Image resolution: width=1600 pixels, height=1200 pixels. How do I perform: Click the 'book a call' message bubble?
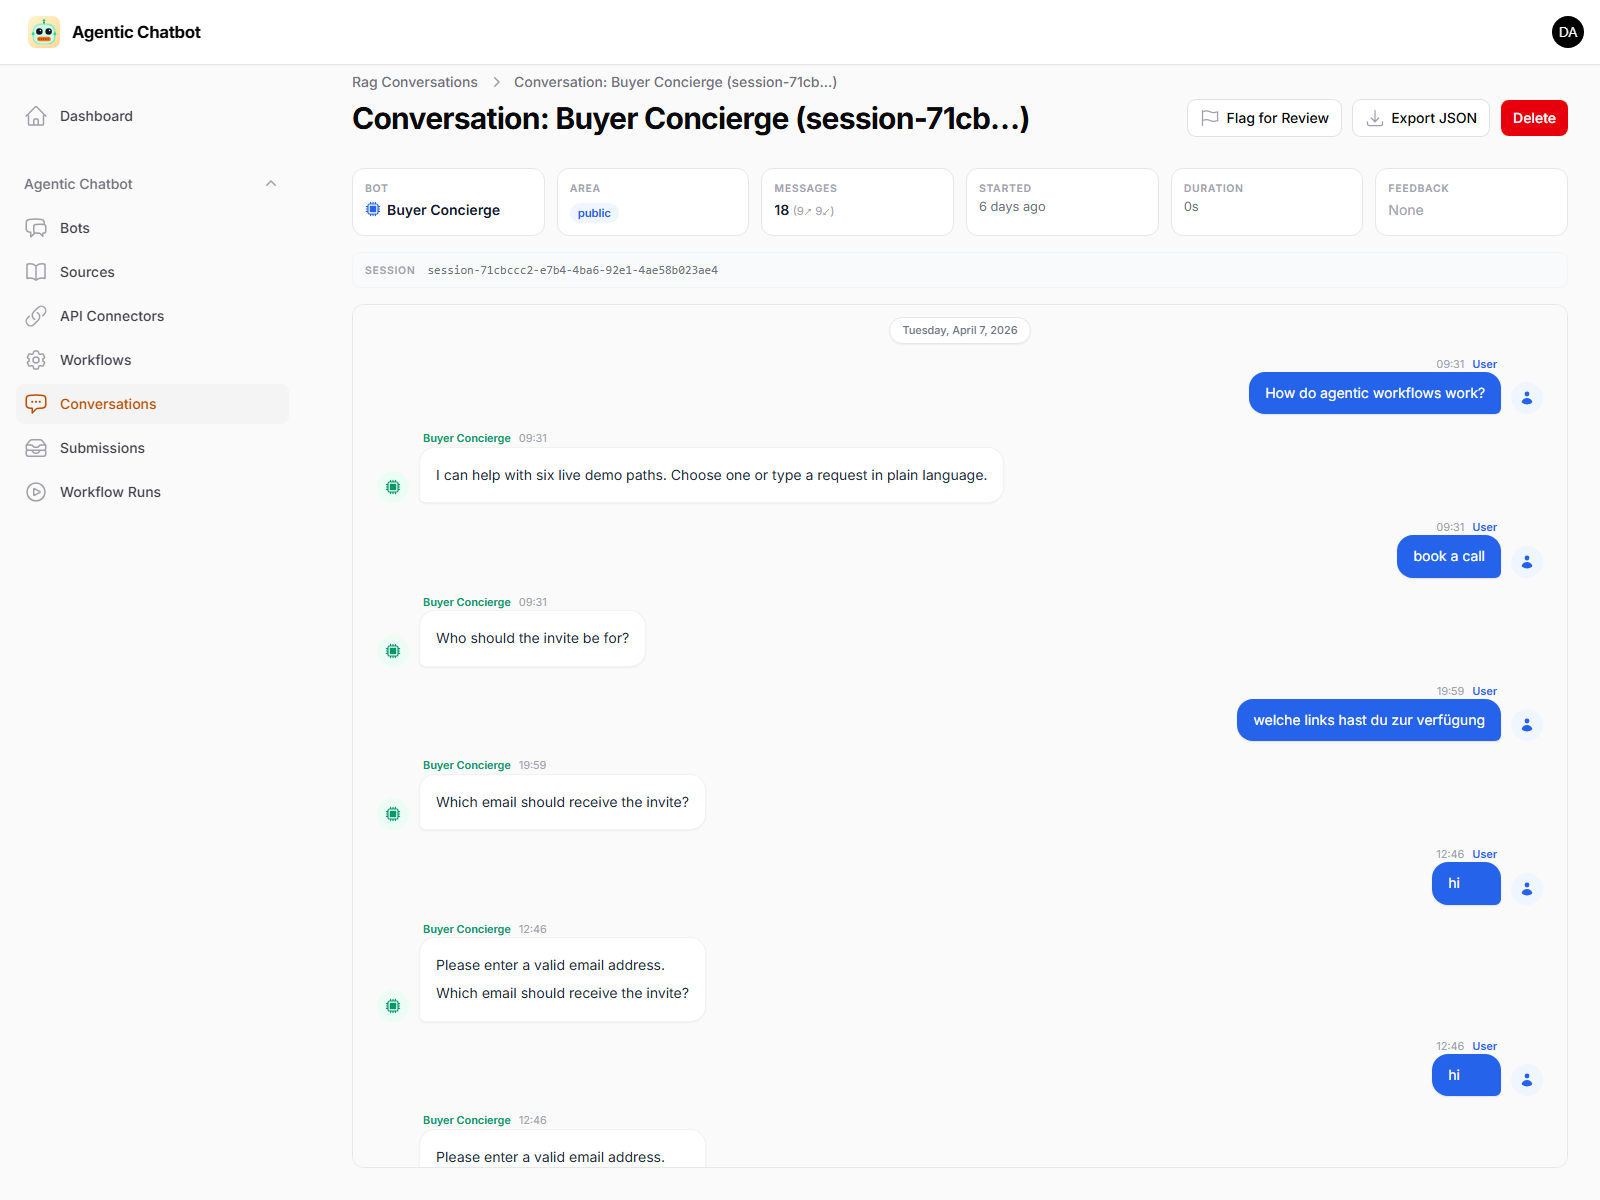[x=1449, y=556]
